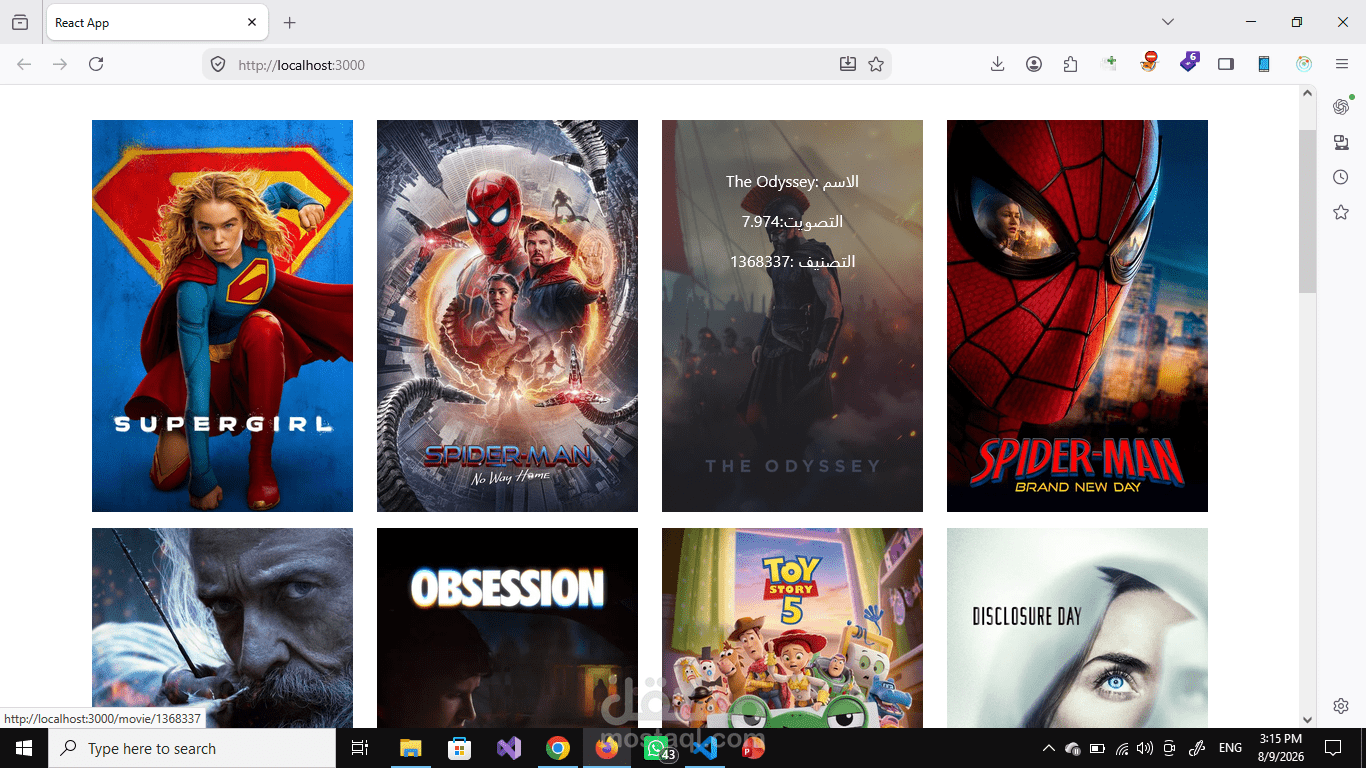The width and height of the screenshot is (1366, 768).
Task: Open the Downloads panel
Action: [x=997, y=64]
